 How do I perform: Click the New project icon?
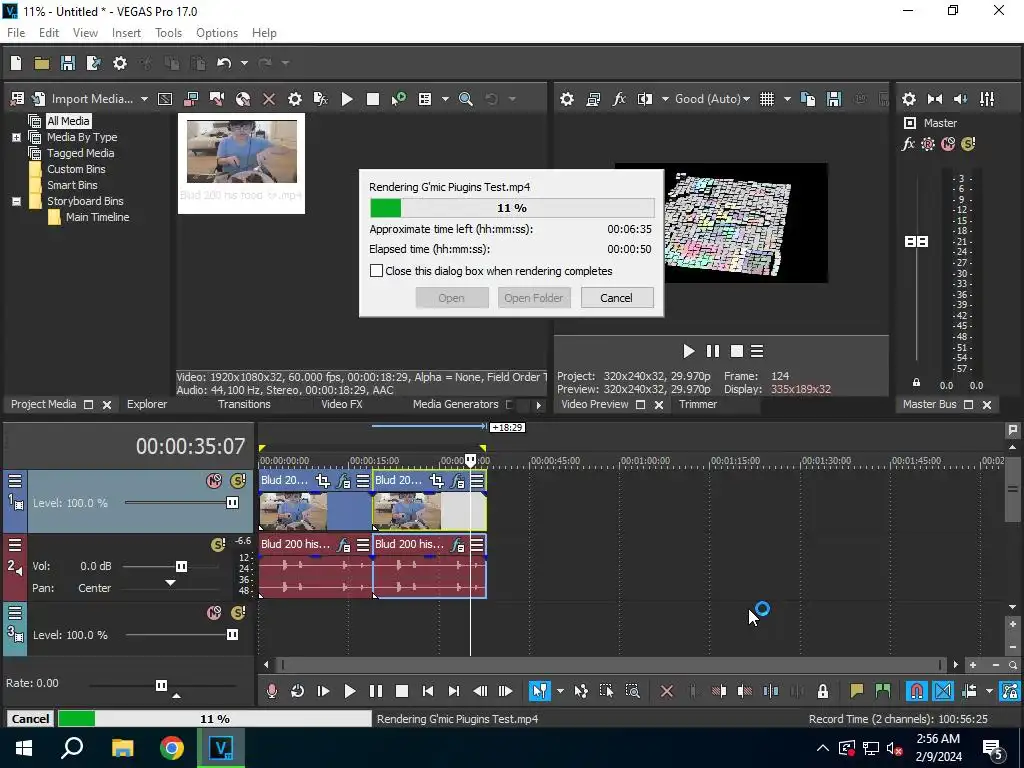pyautogui.click(x=16, y=63)
